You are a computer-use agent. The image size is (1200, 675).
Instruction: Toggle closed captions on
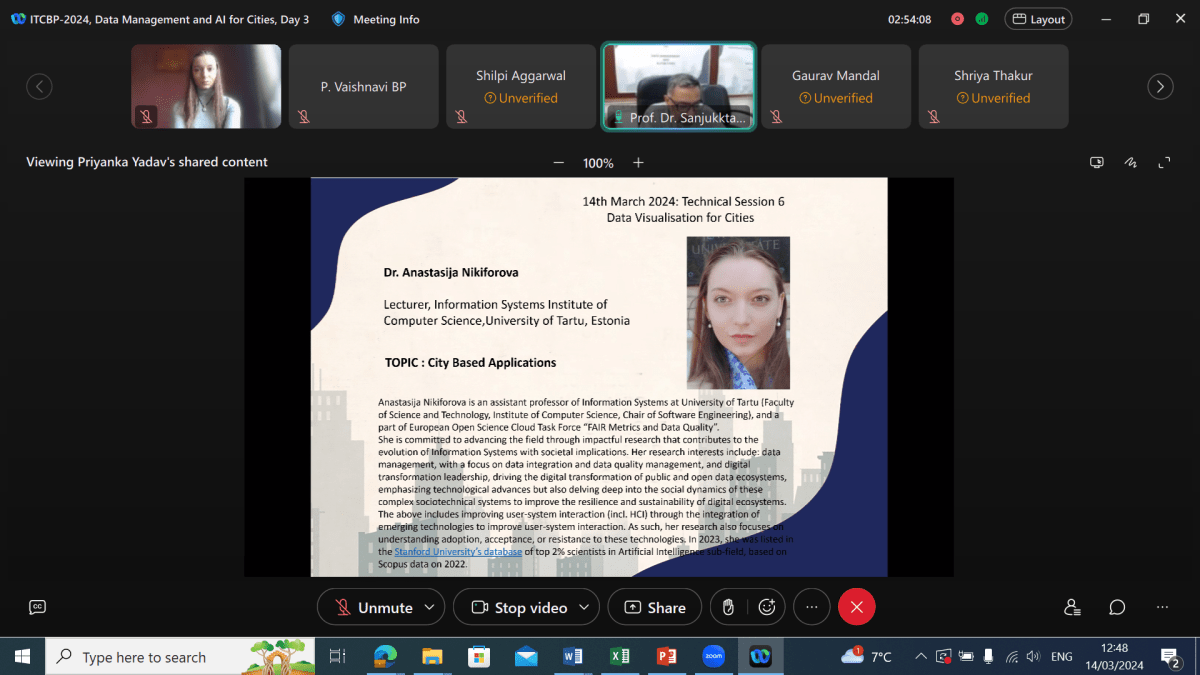pos(37,607)
